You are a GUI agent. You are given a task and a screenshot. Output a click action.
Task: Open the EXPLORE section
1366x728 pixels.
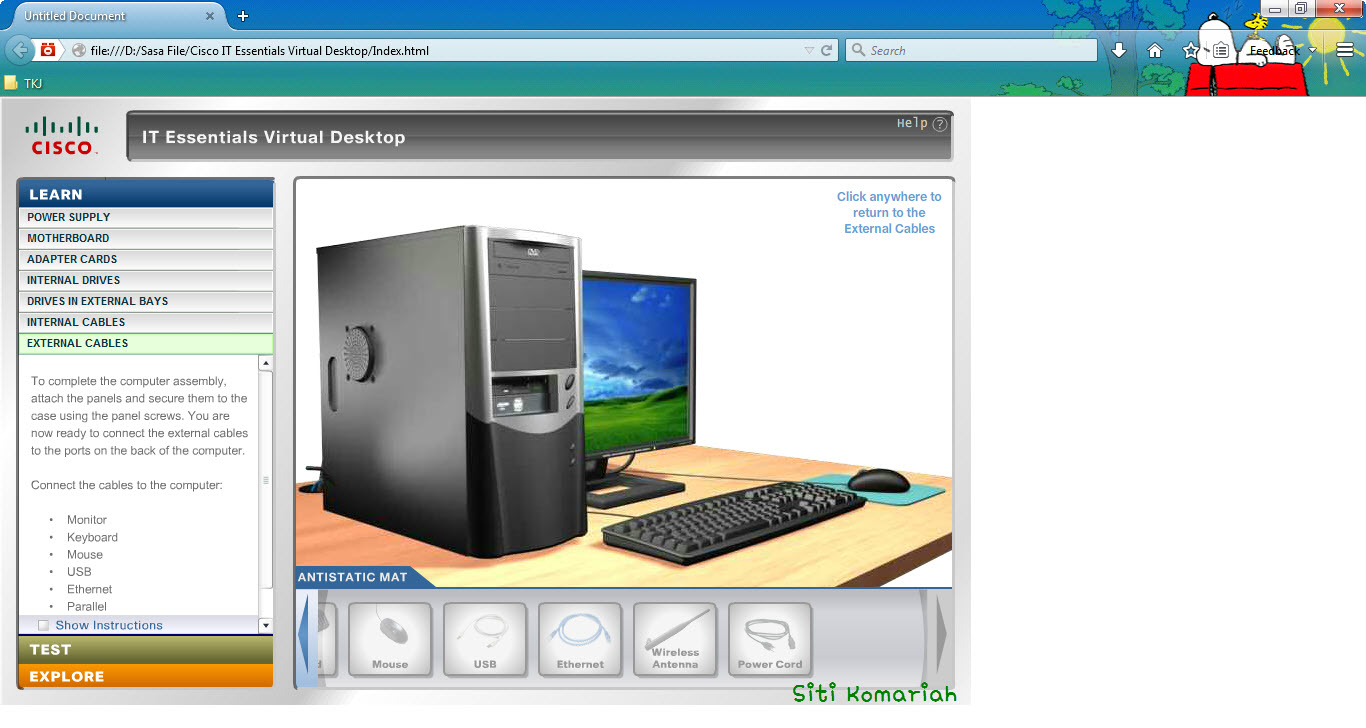point(146,676)
